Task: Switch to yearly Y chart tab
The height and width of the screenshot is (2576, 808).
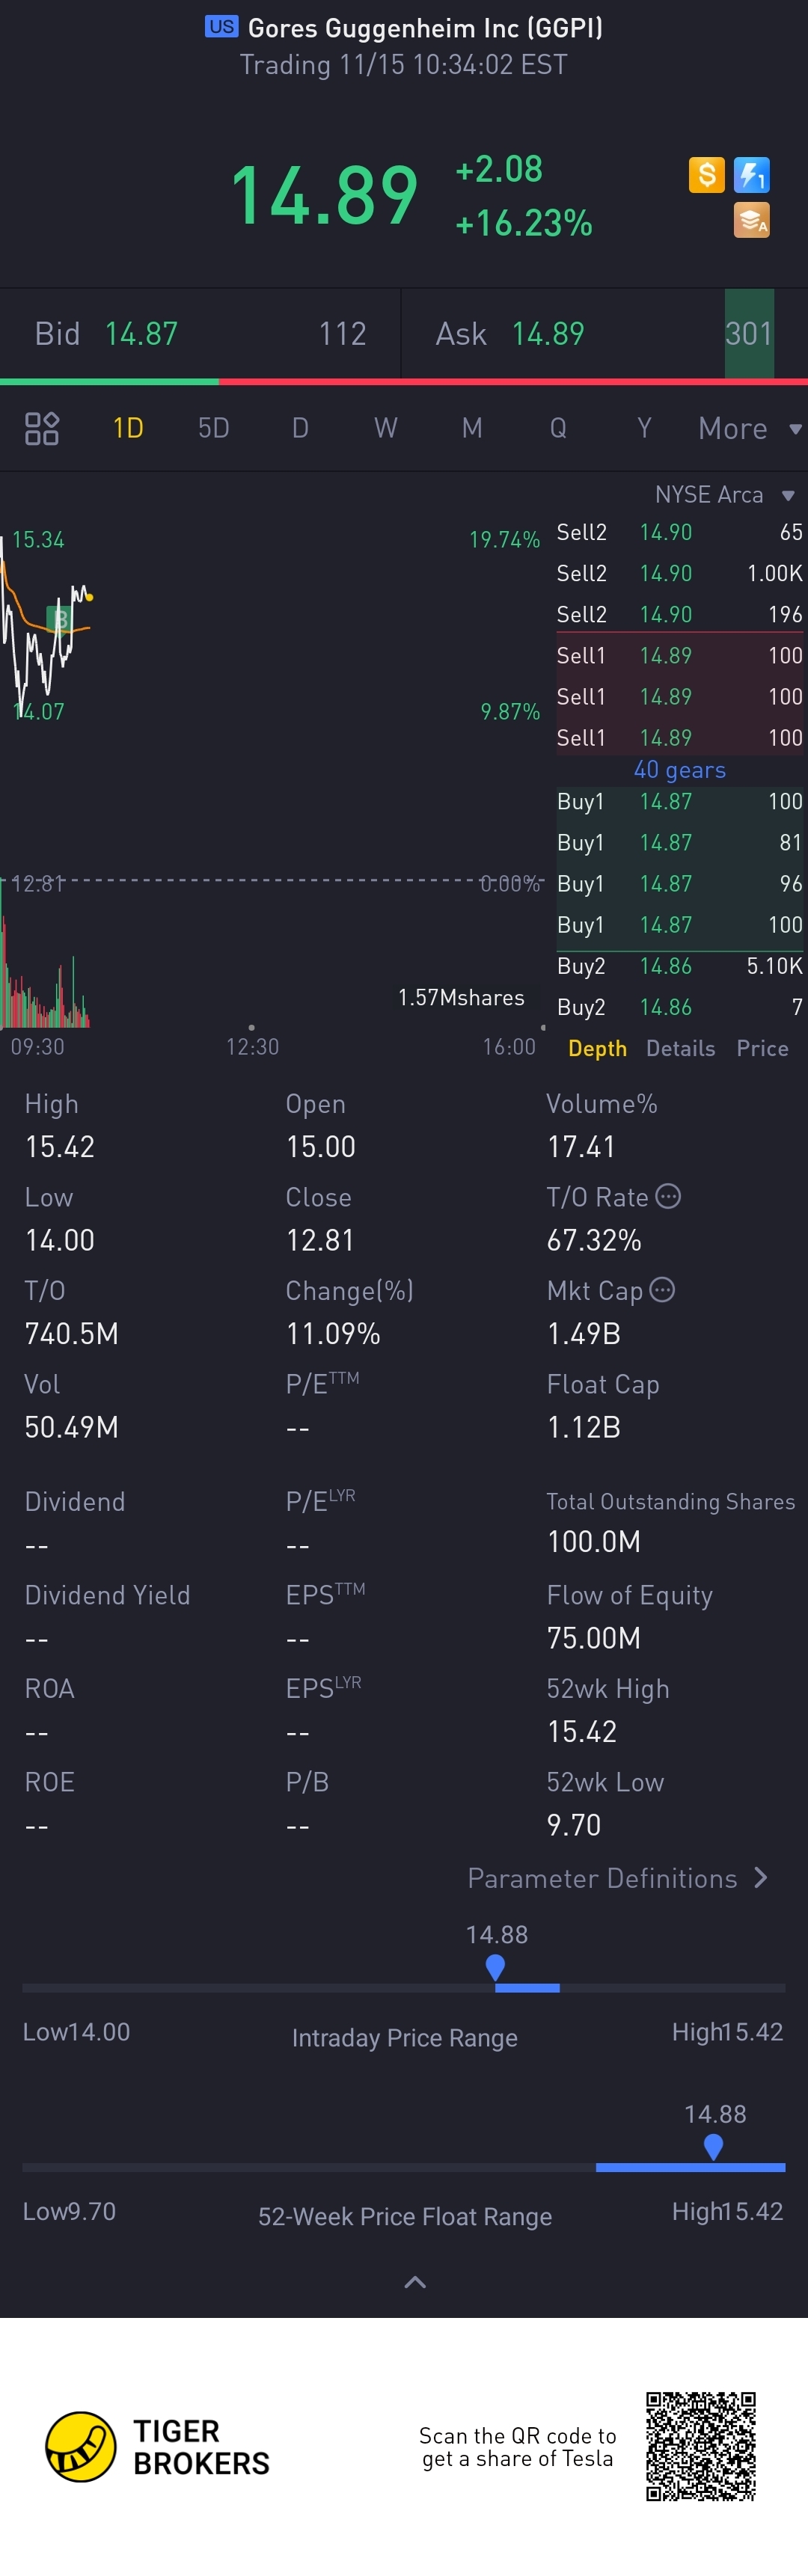Action: [x=644, y=428]
